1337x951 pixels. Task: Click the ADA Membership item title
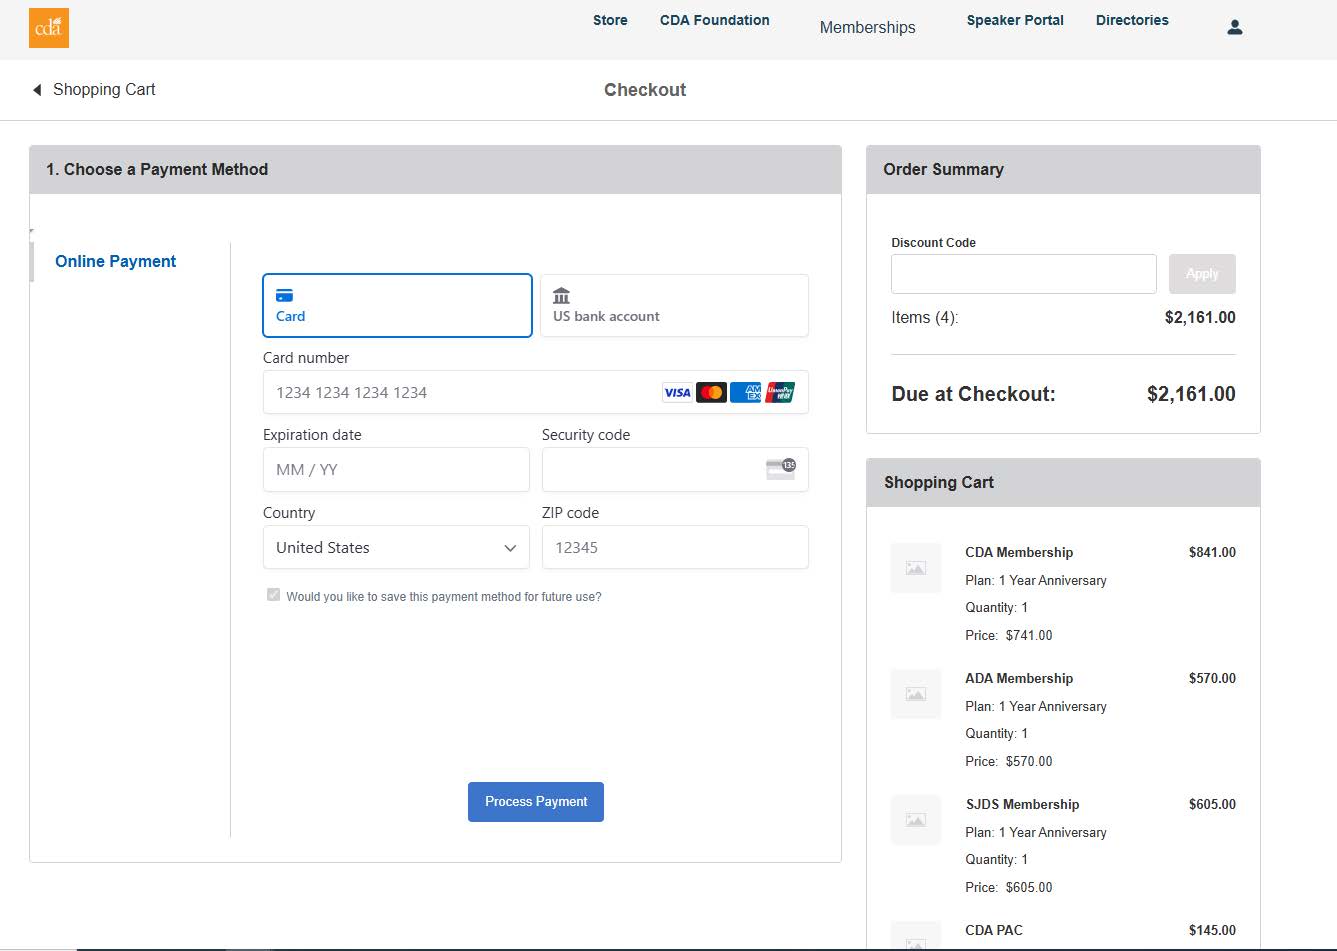tap(1019, 679)
